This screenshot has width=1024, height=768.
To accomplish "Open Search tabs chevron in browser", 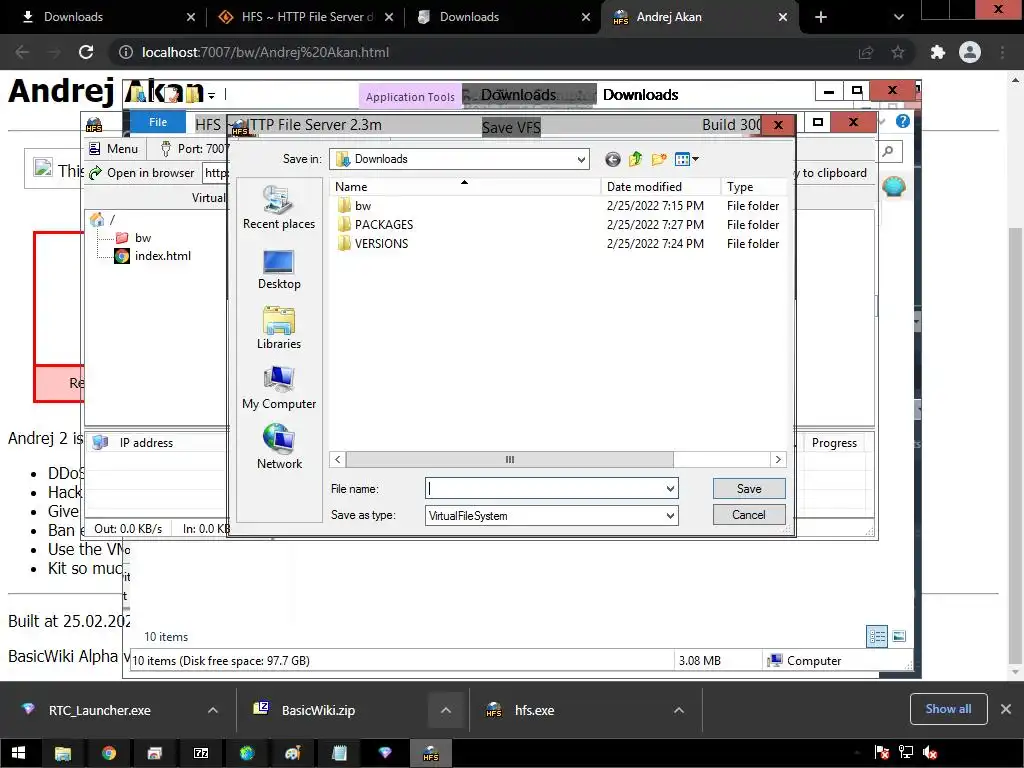I will pos(899,17).
